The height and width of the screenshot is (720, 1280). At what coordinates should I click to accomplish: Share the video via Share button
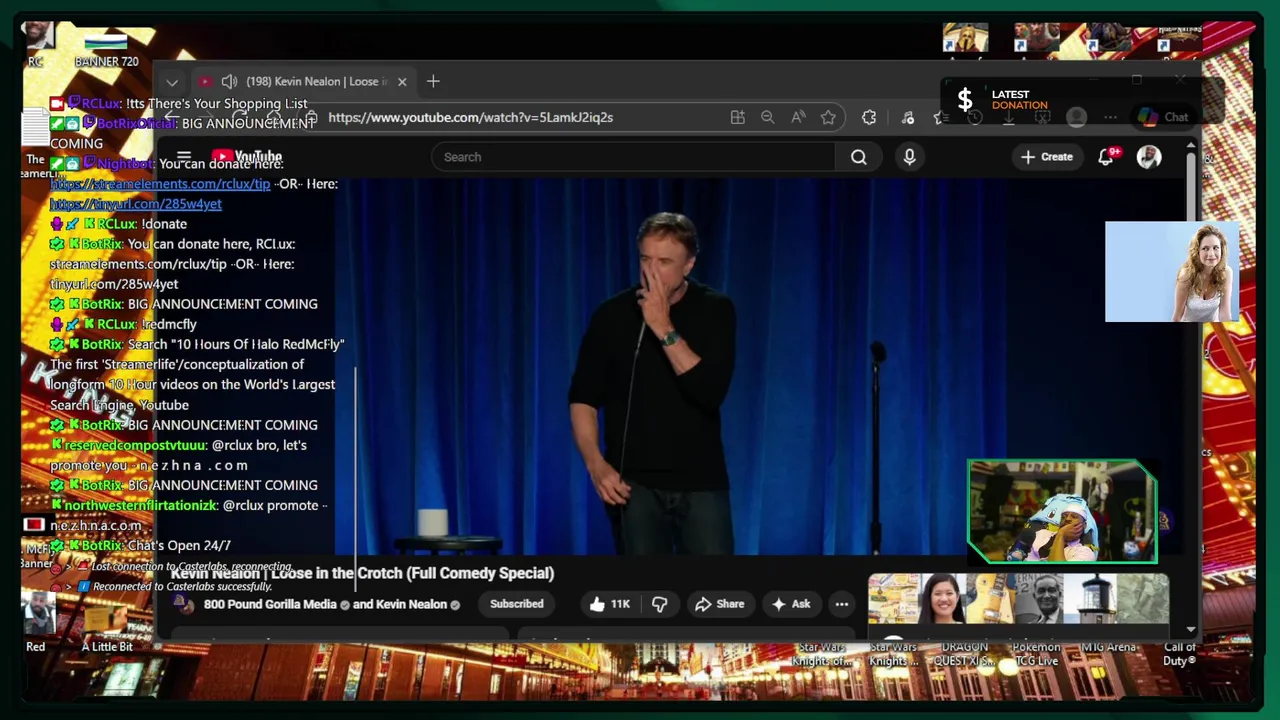point(720,604)
